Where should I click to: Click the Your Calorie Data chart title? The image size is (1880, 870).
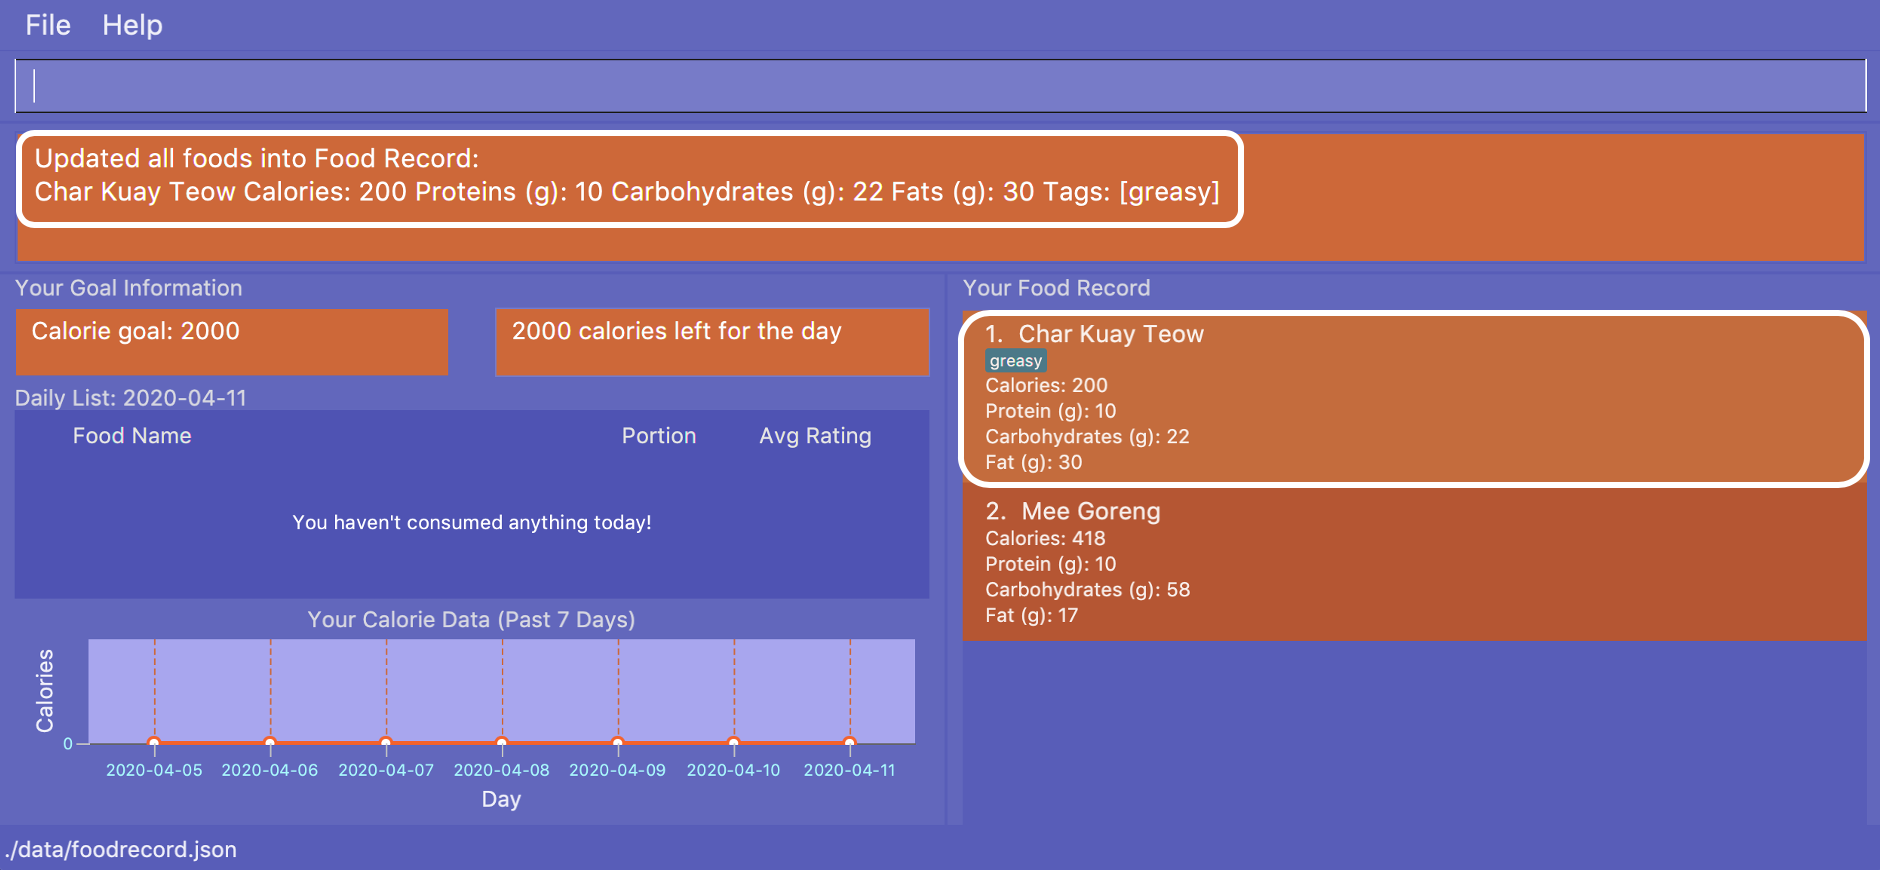click(471, 619)
